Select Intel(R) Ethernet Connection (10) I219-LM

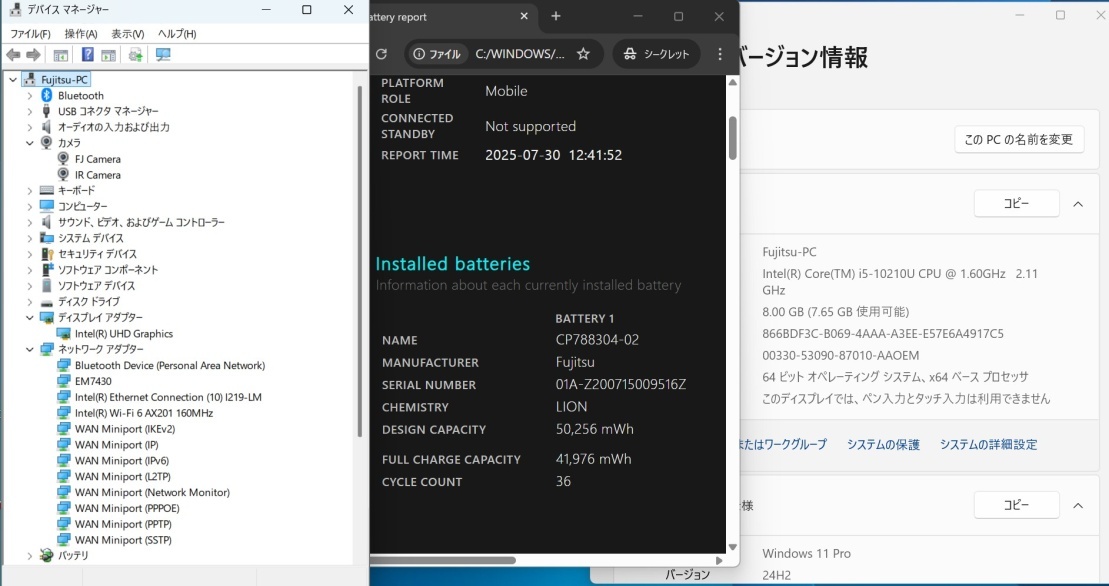click(168, 397)
